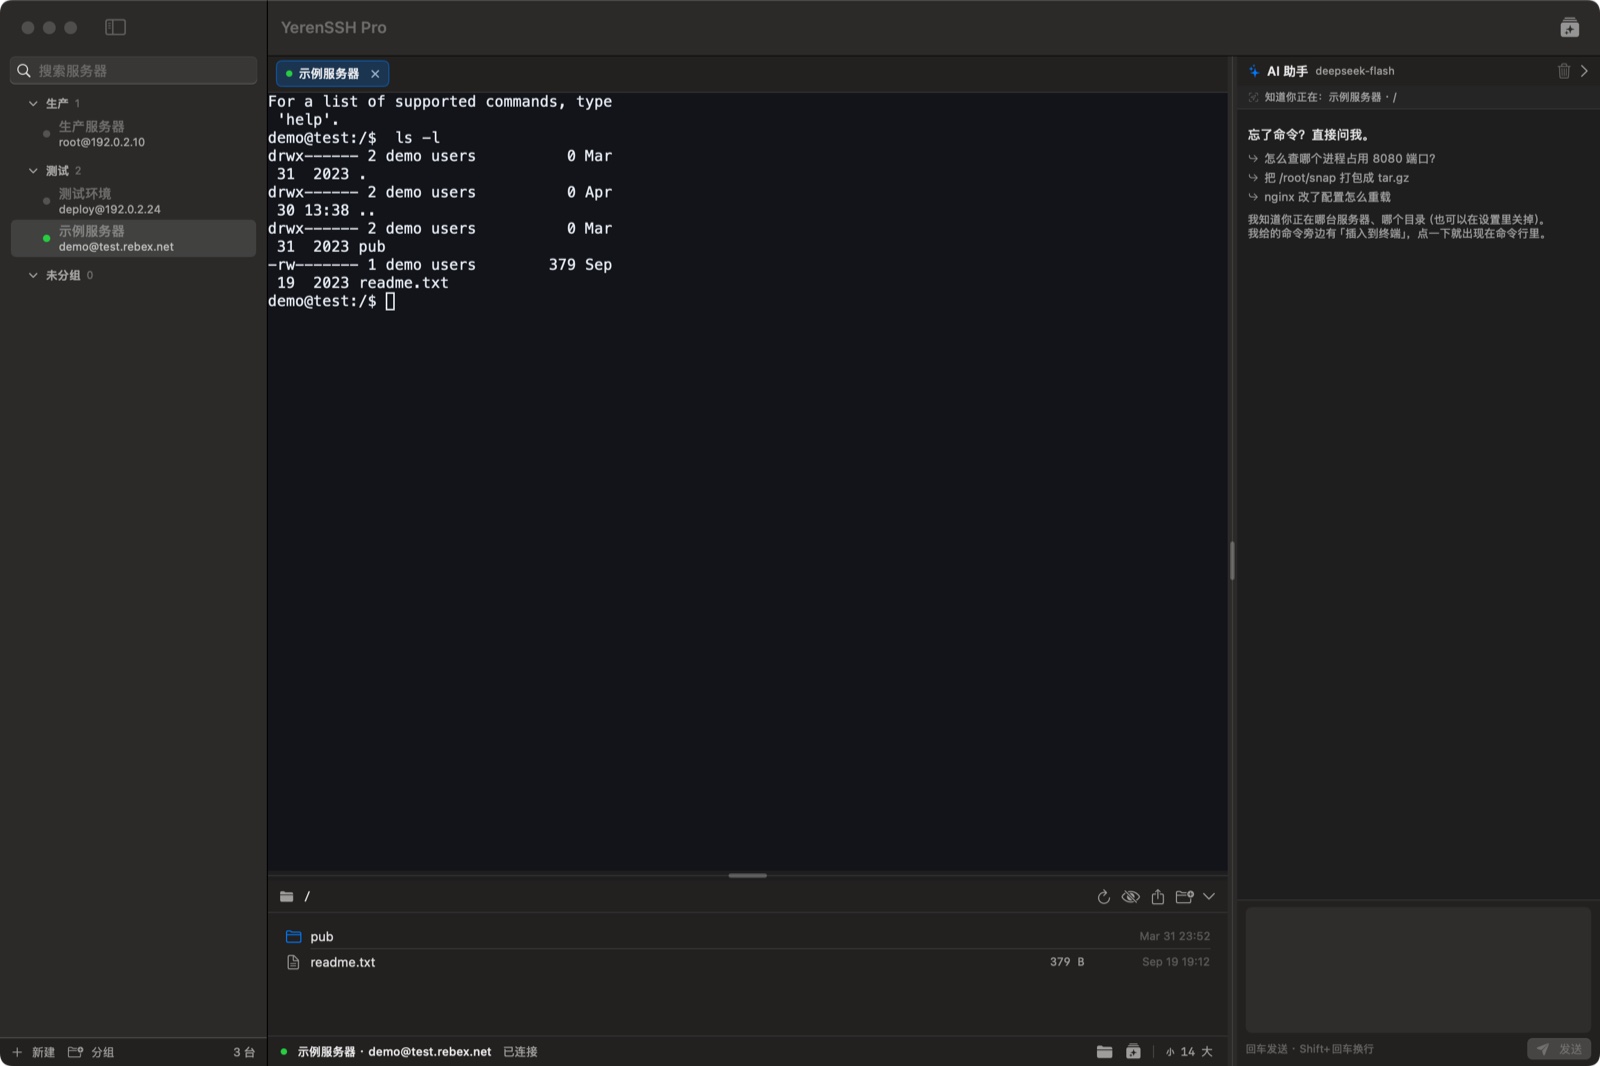1600x1066 pixels.
Task: Click the AI assistant icon in title bar
Action: coord(1569,28)
